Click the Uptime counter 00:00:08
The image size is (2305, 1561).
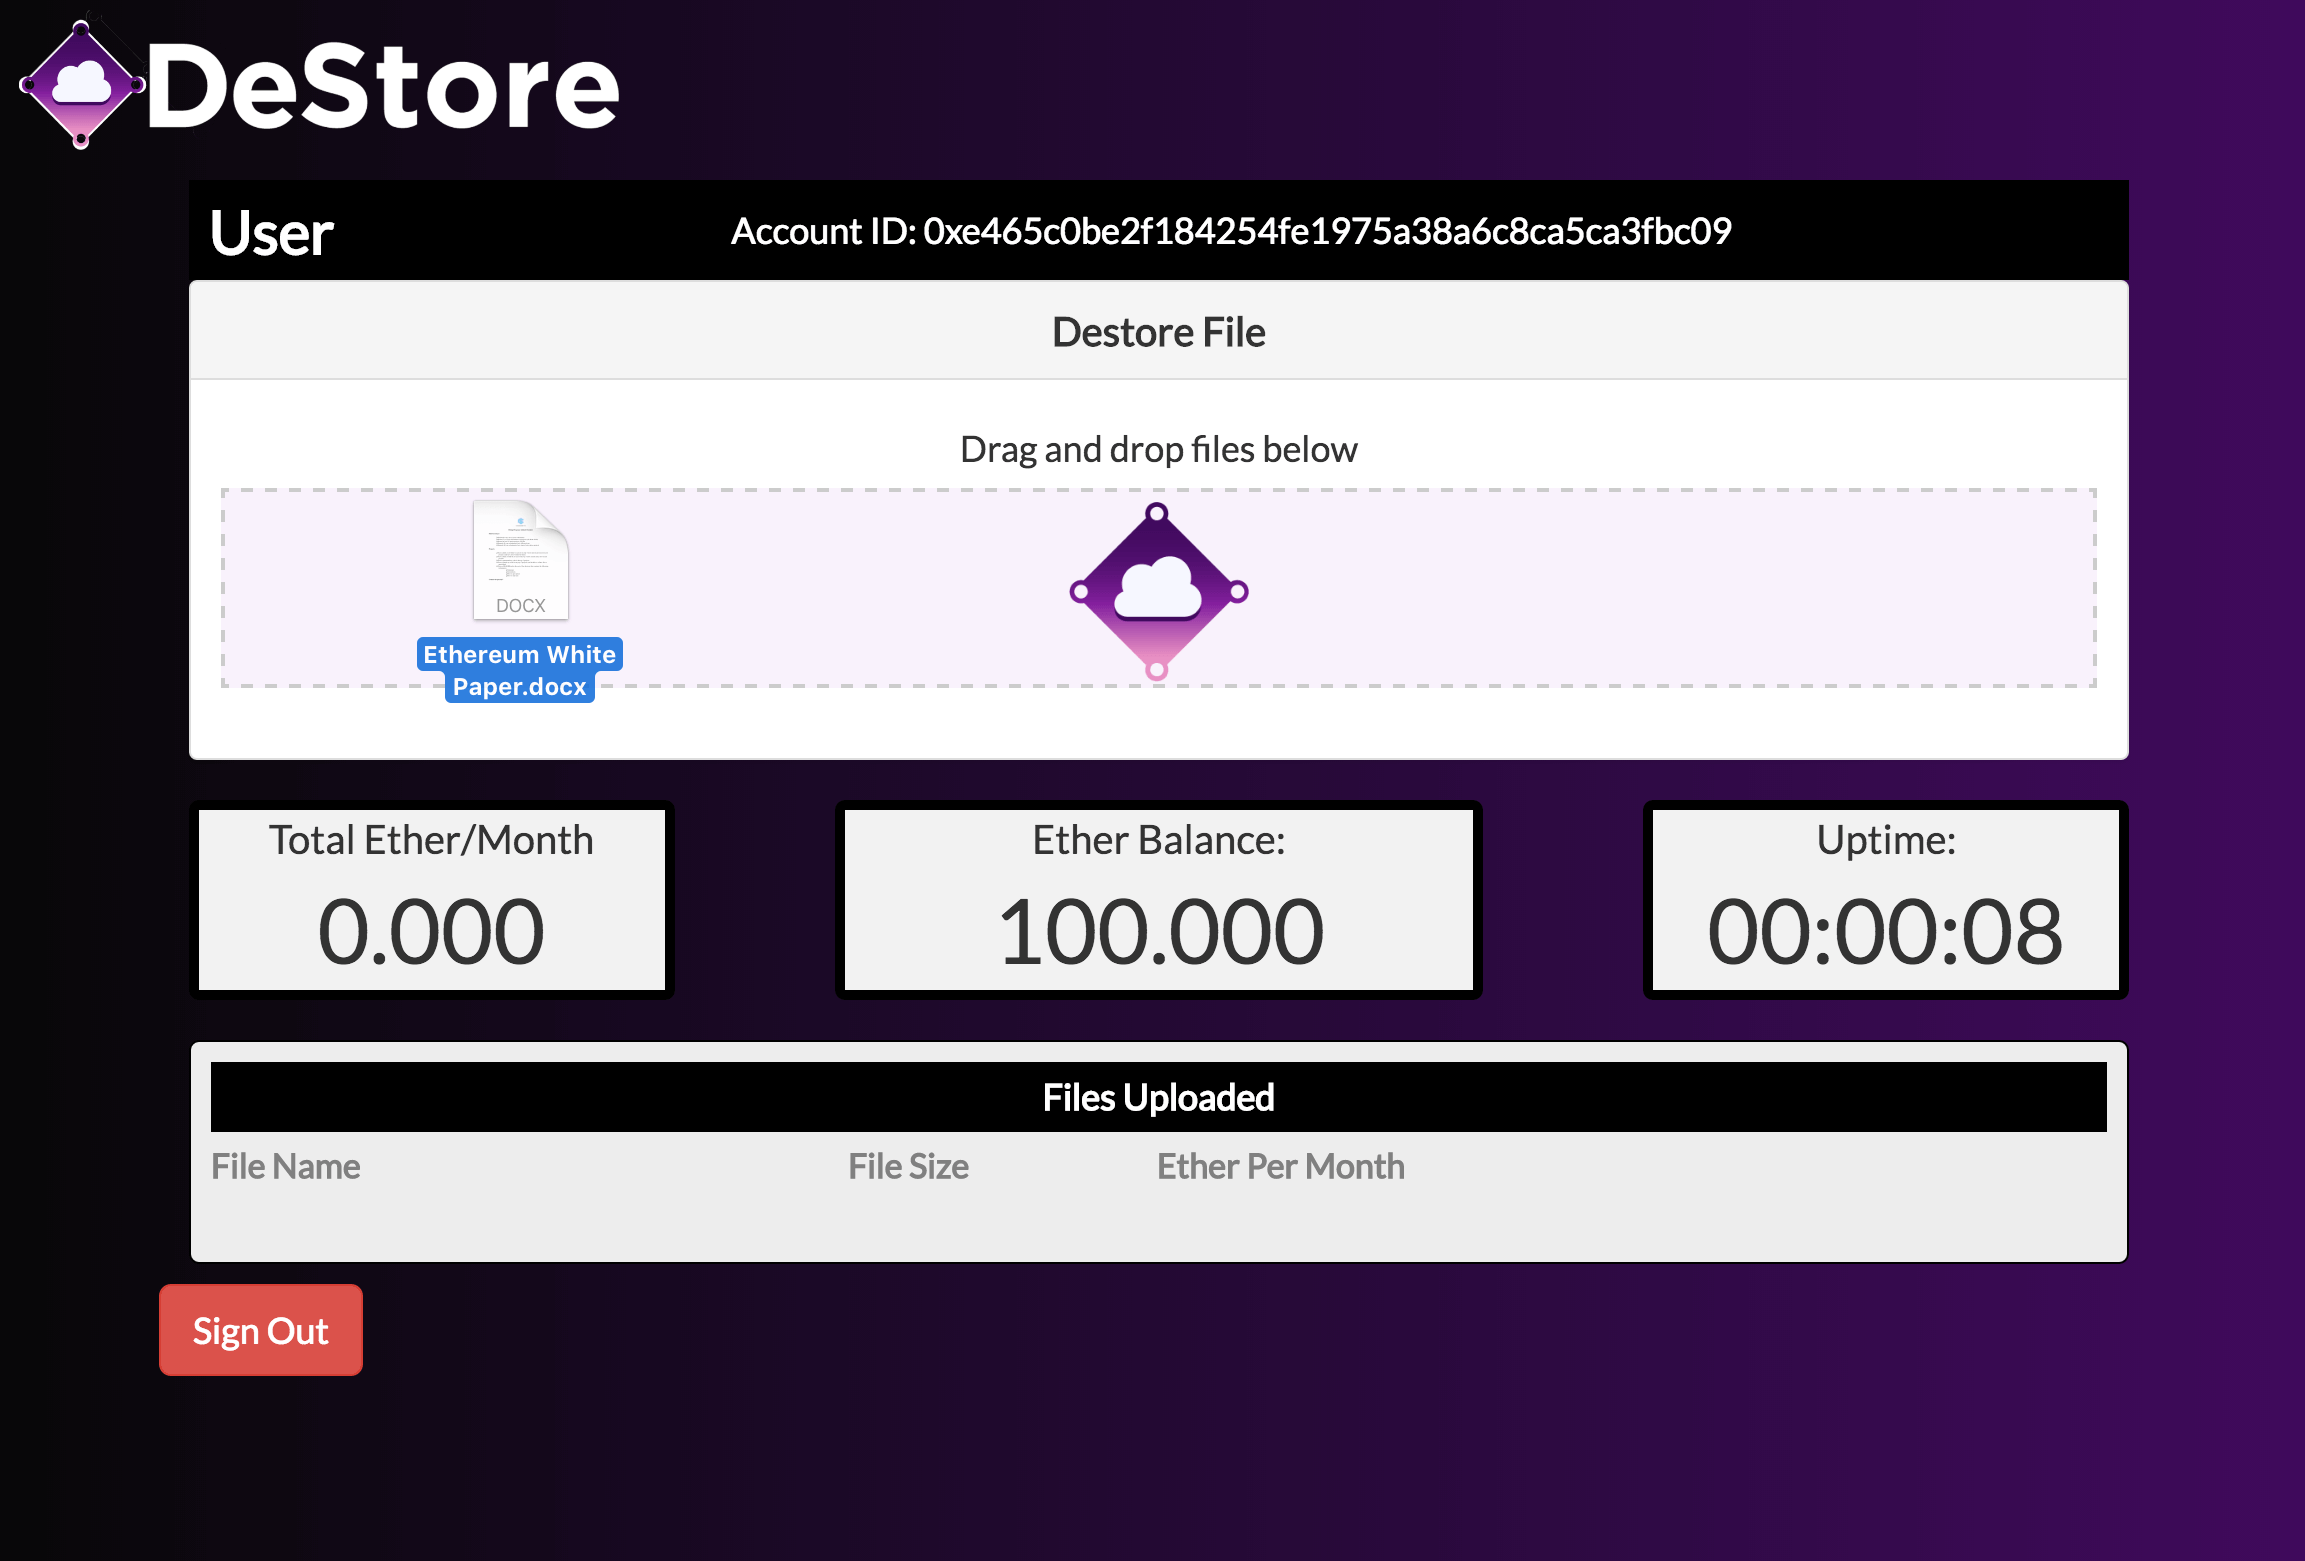tap(1885, 931)
